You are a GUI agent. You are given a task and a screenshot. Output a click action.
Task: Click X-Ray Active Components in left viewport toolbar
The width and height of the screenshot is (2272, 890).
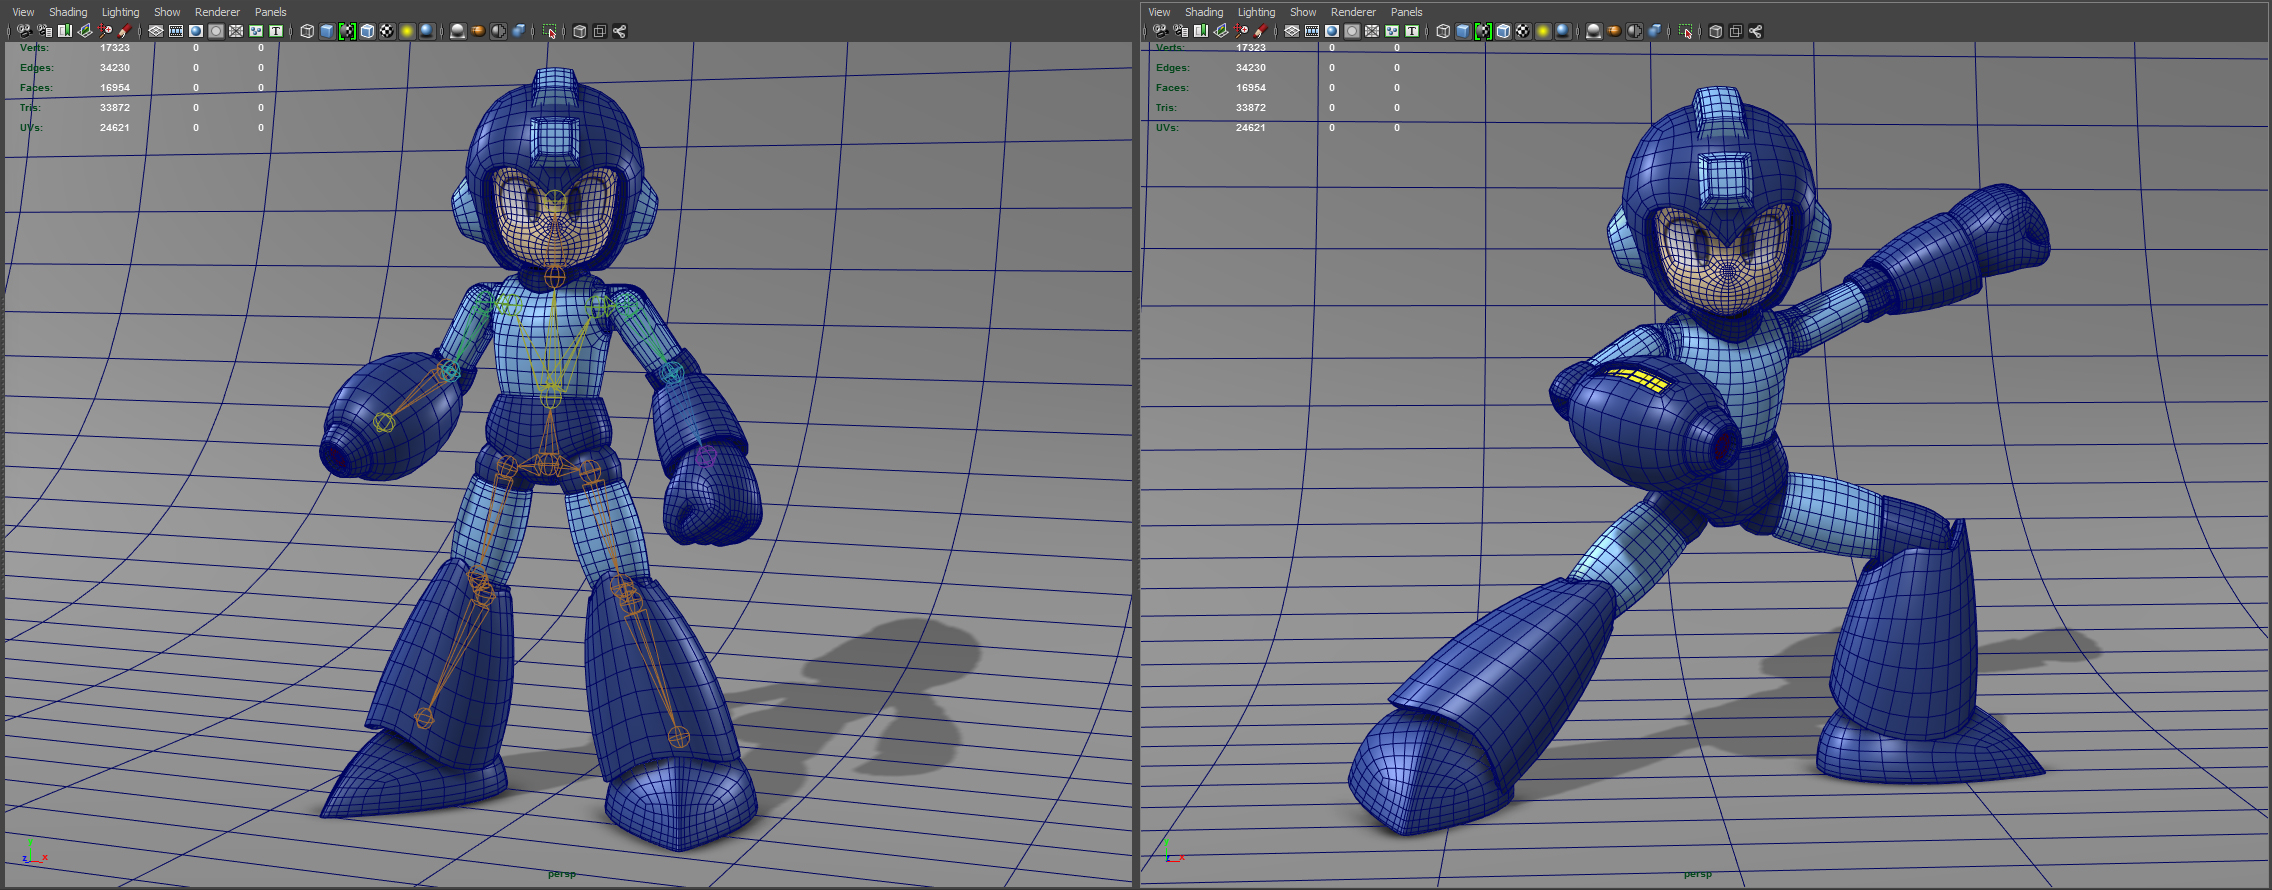click(599, 31)
